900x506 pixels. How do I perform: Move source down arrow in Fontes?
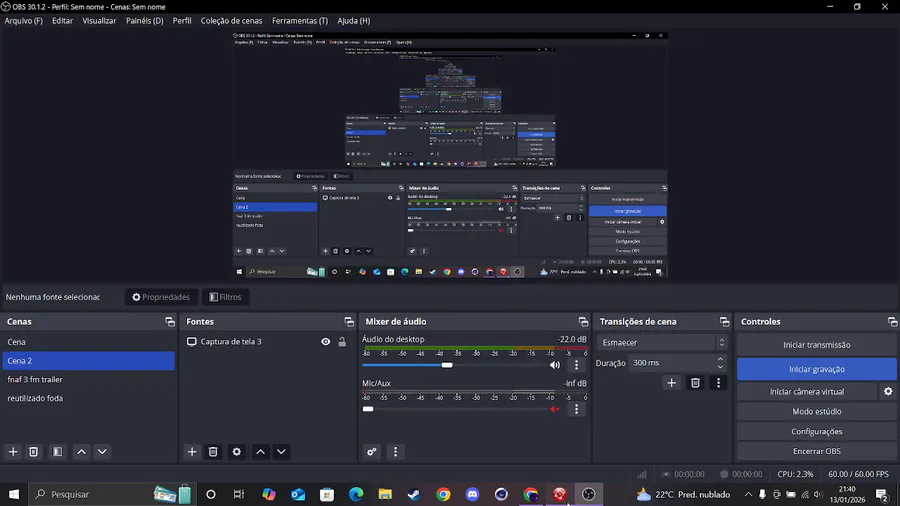(x=281, y=451)
